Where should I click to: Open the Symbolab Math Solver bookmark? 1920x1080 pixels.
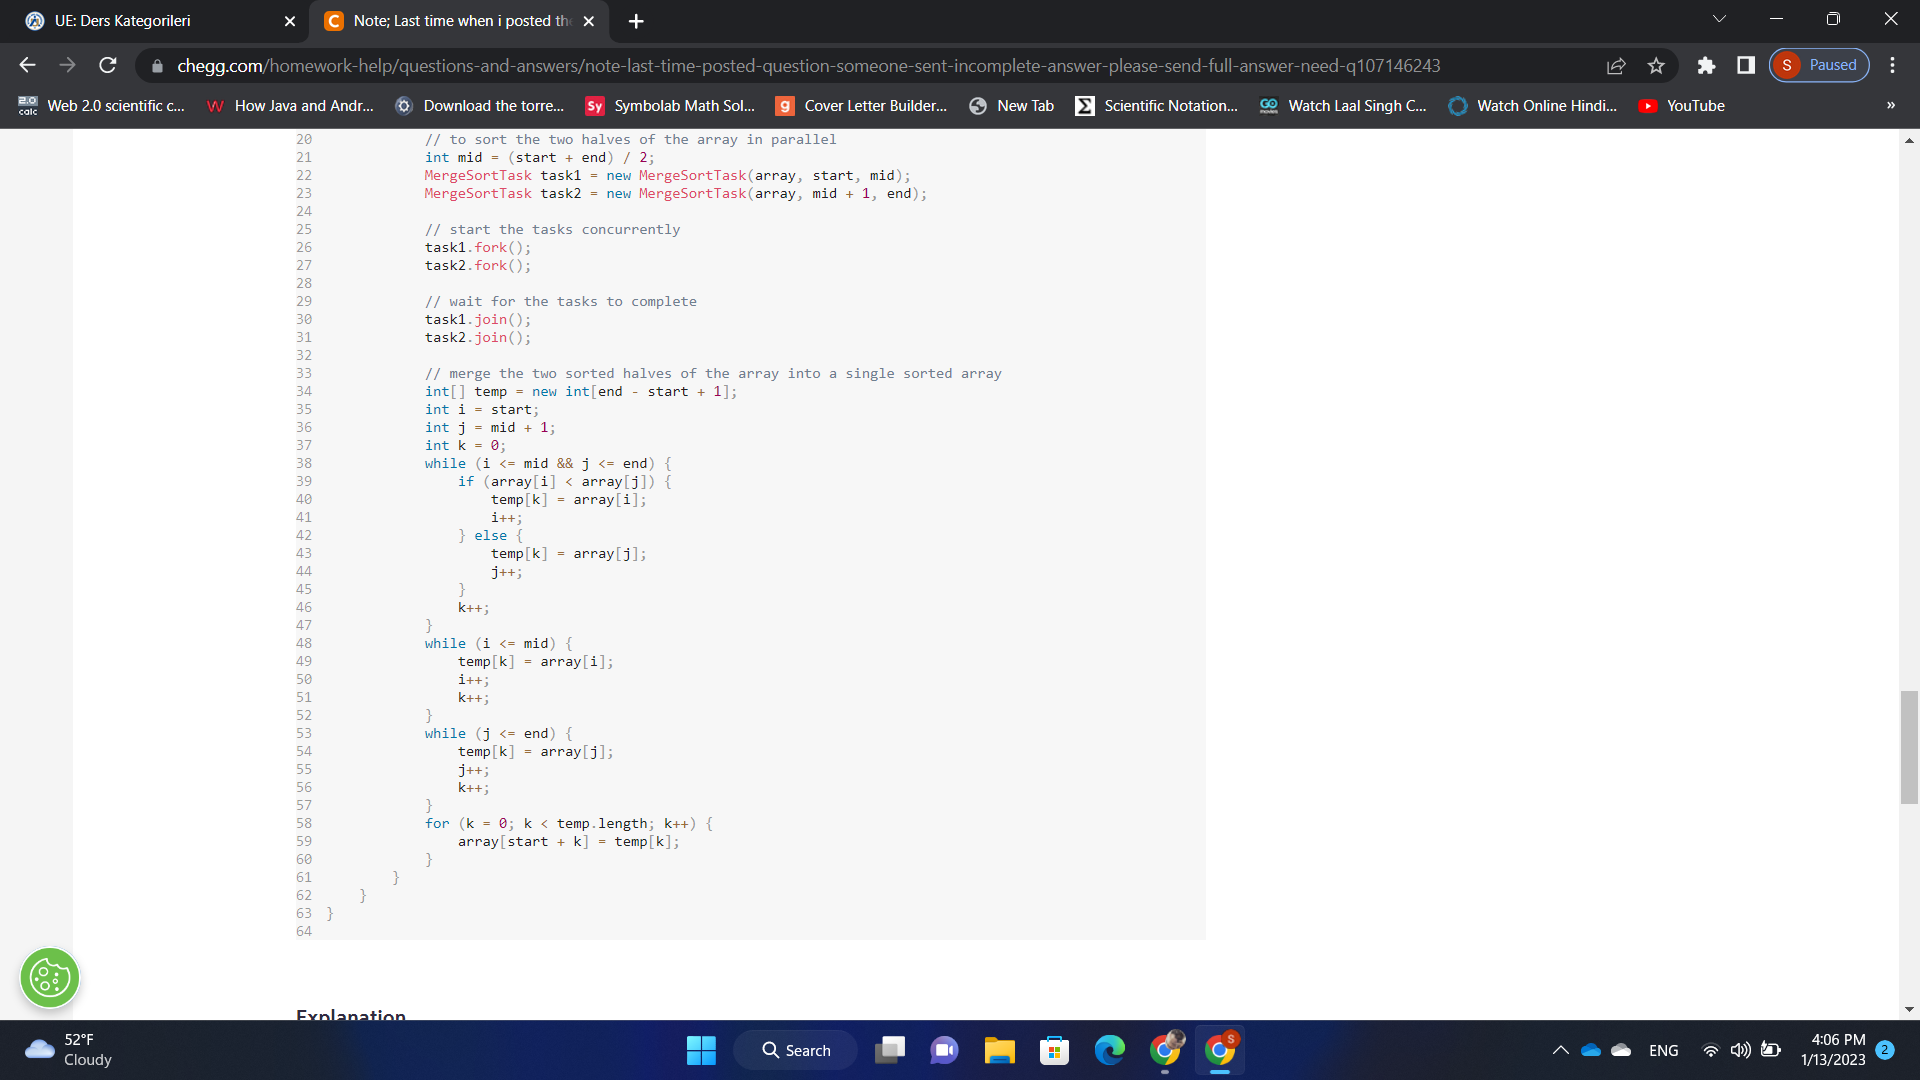(x=670, y=105)
